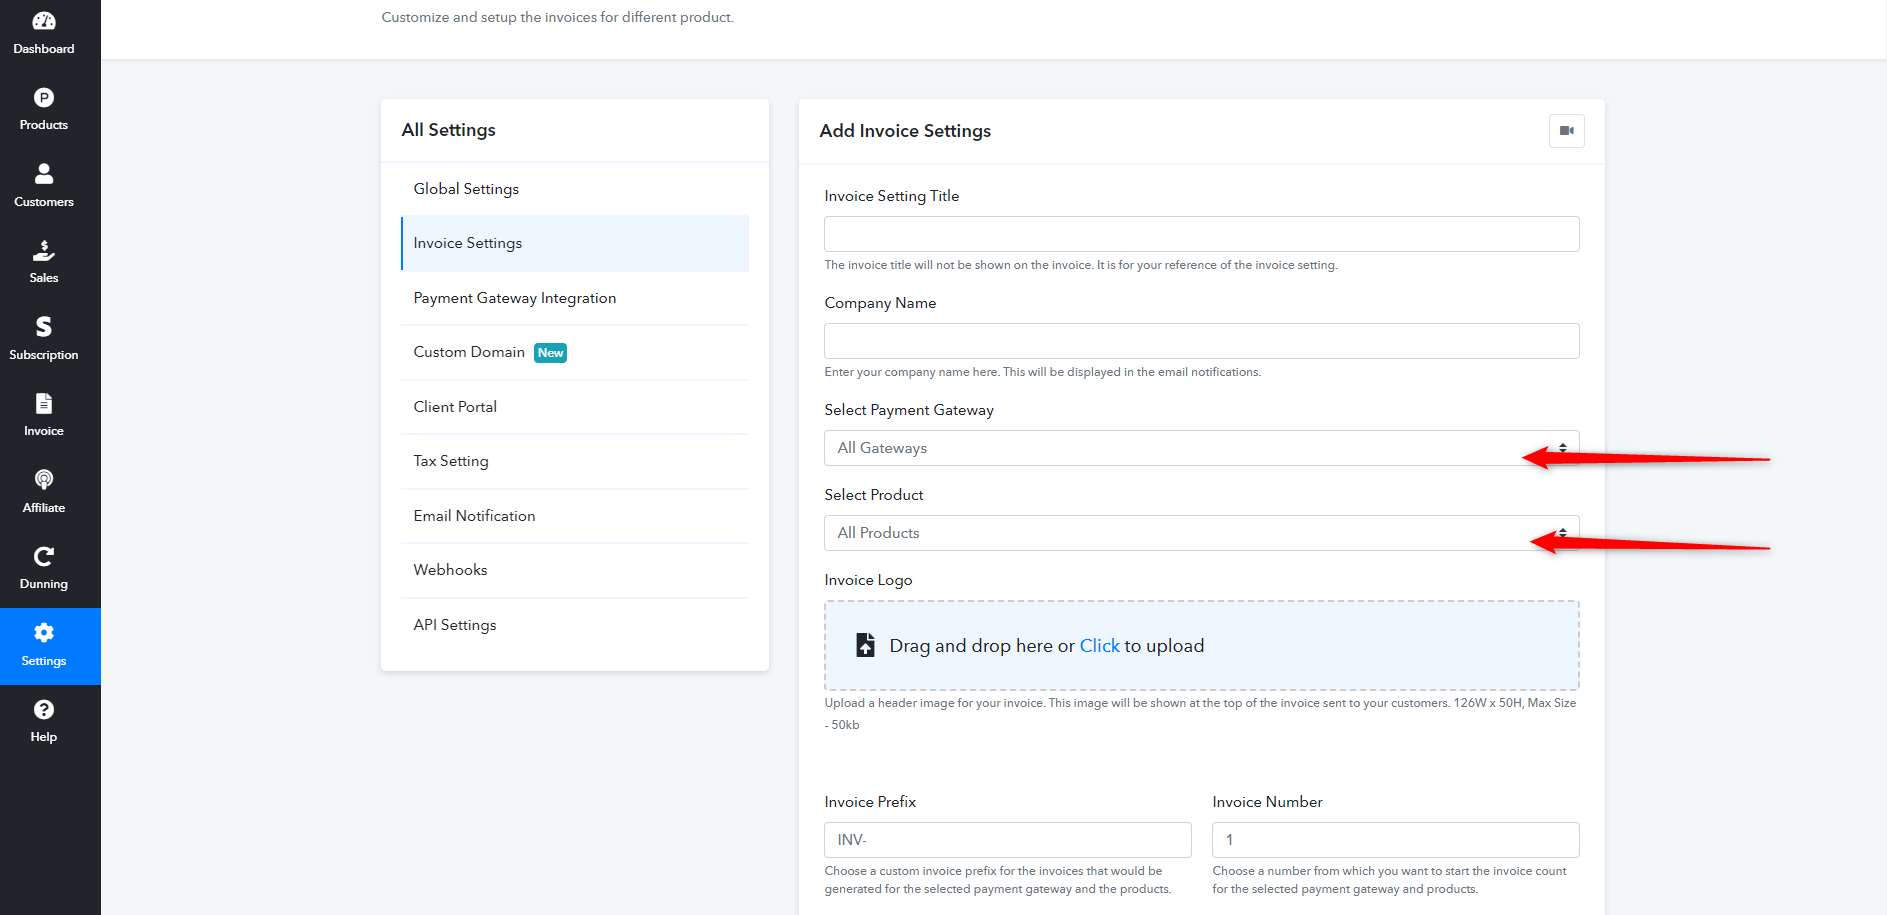Open the Invoice sidebar icon
The width and height of the screenshot is (1887, 915).
click(44, 403)
